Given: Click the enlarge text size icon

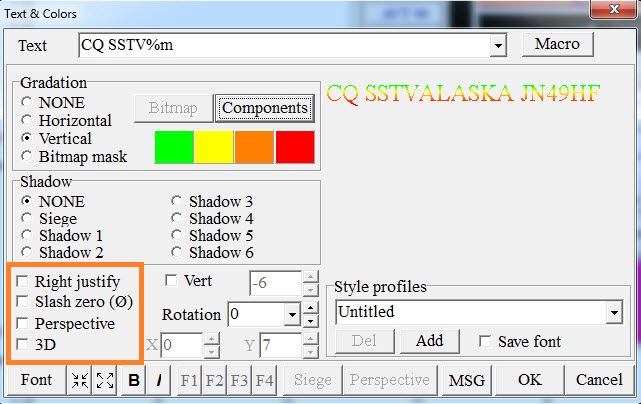Looking at the screenshot, I should [105, 380].
